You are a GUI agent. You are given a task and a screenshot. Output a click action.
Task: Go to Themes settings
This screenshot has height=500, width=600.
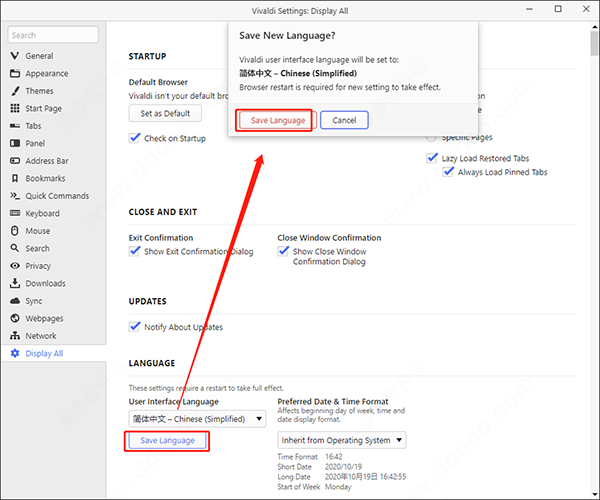(x=39, y=91)
